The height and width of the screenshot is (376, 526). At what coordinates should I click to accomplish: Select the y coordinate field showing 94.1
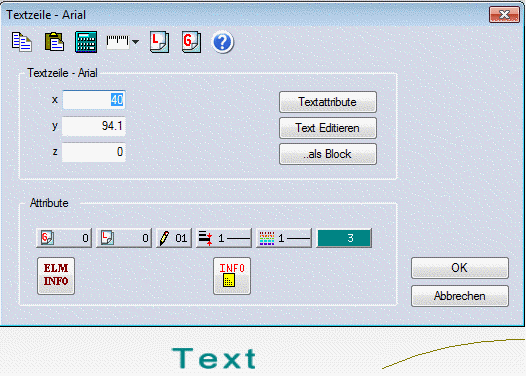pyautogui.click(x=94, y=126)
